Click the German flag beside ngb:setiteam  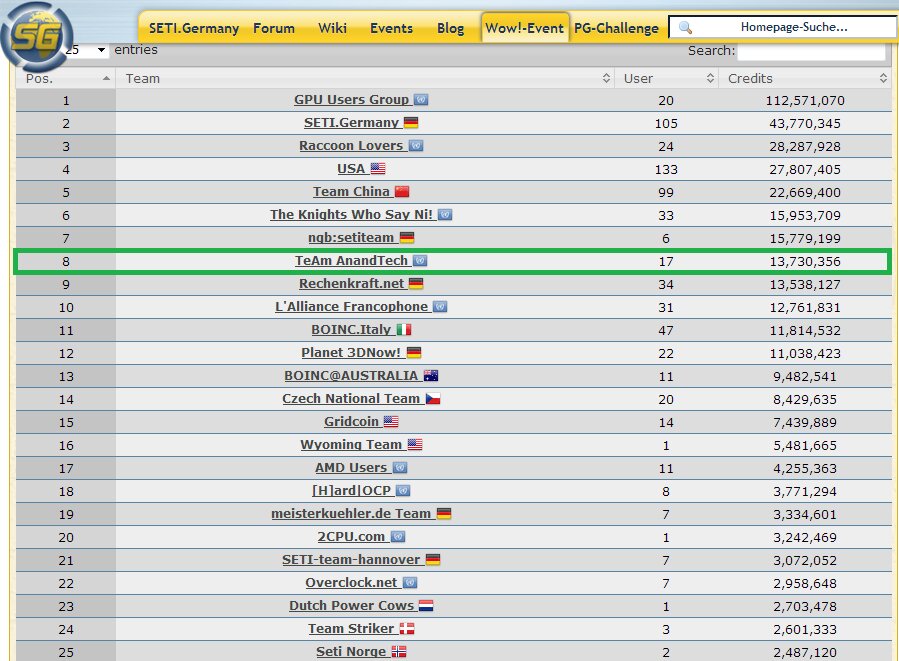point(407,237)
